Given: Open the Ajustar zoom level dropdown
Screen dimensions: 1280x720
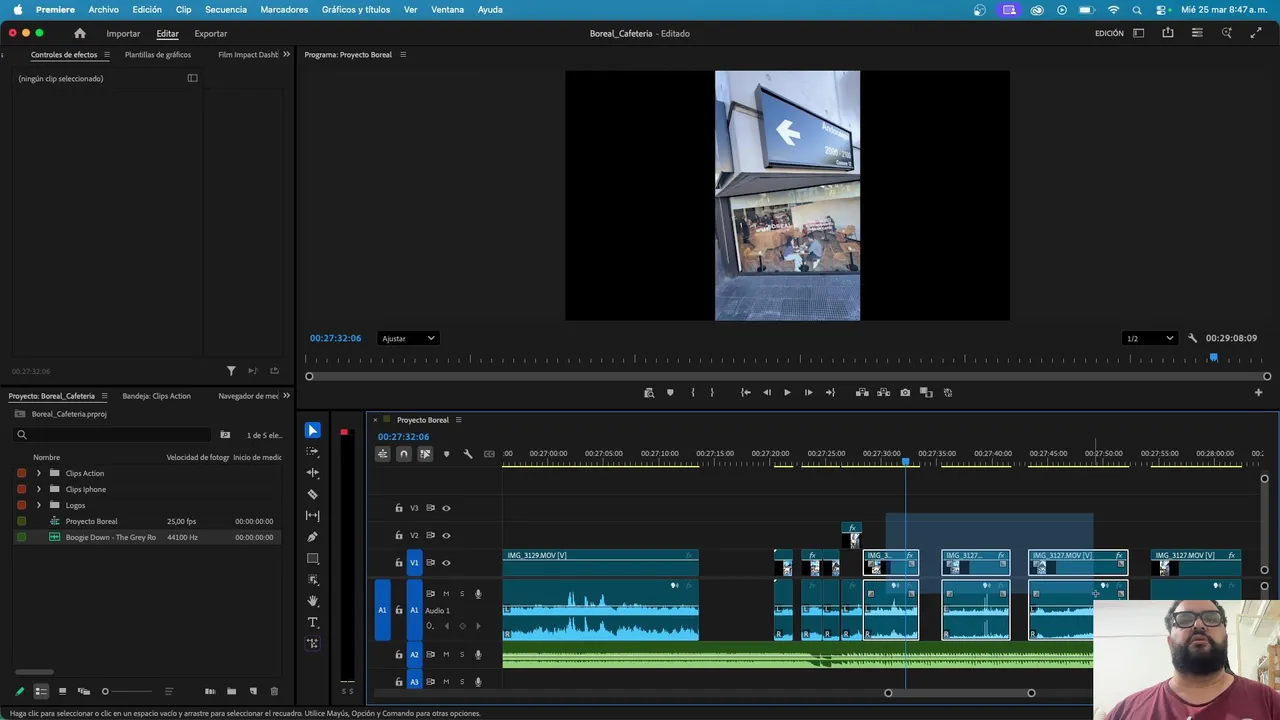Looking at the screenshot, I should (408, 338).
